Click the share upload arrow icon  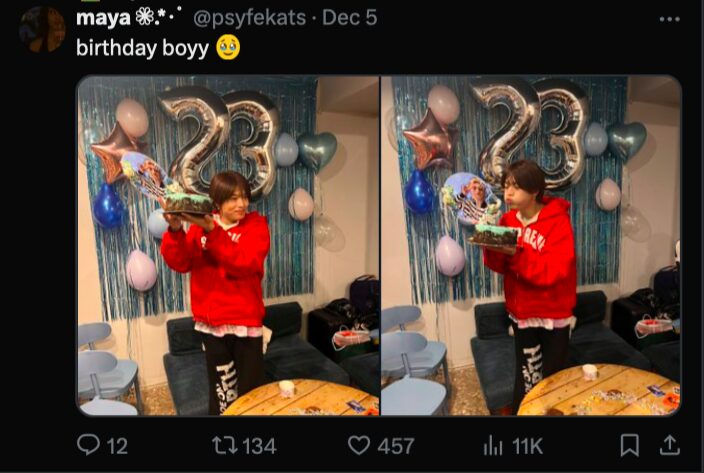pos(670,445)
